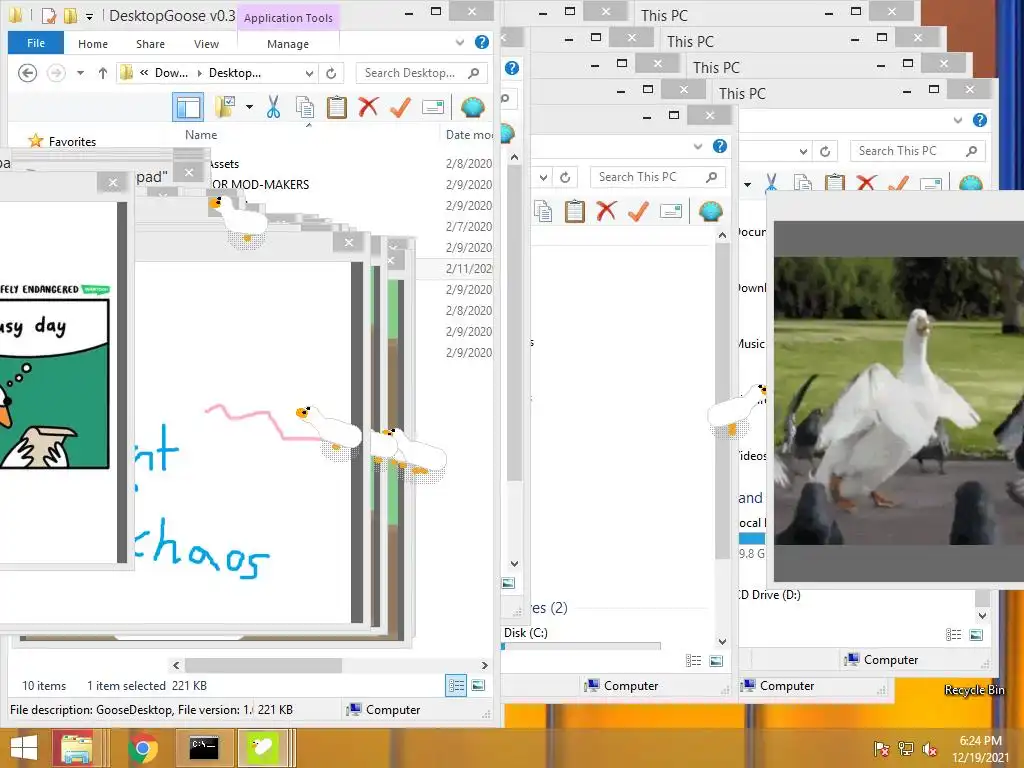The width and height of the screenshot is (1024, 768).
Task: Open the address bar history dropdown in DesktopGoose window
Action: 310,73
